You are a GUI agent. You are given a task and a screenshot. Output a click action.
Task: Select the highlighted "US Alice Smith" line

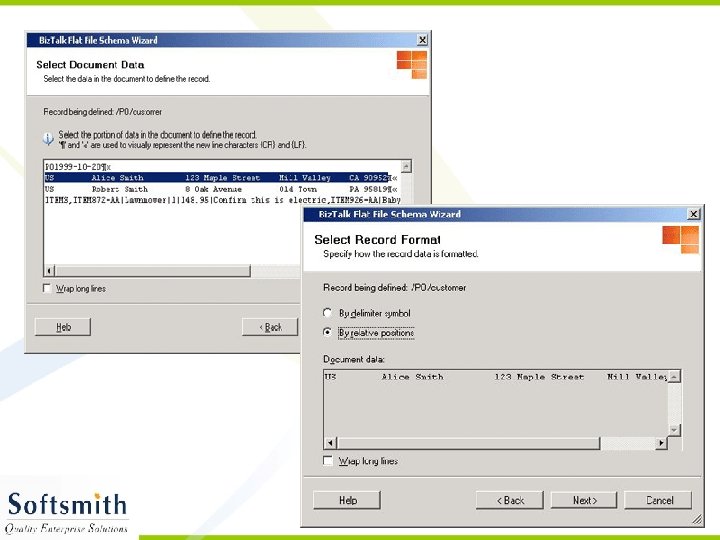(221, 178)
